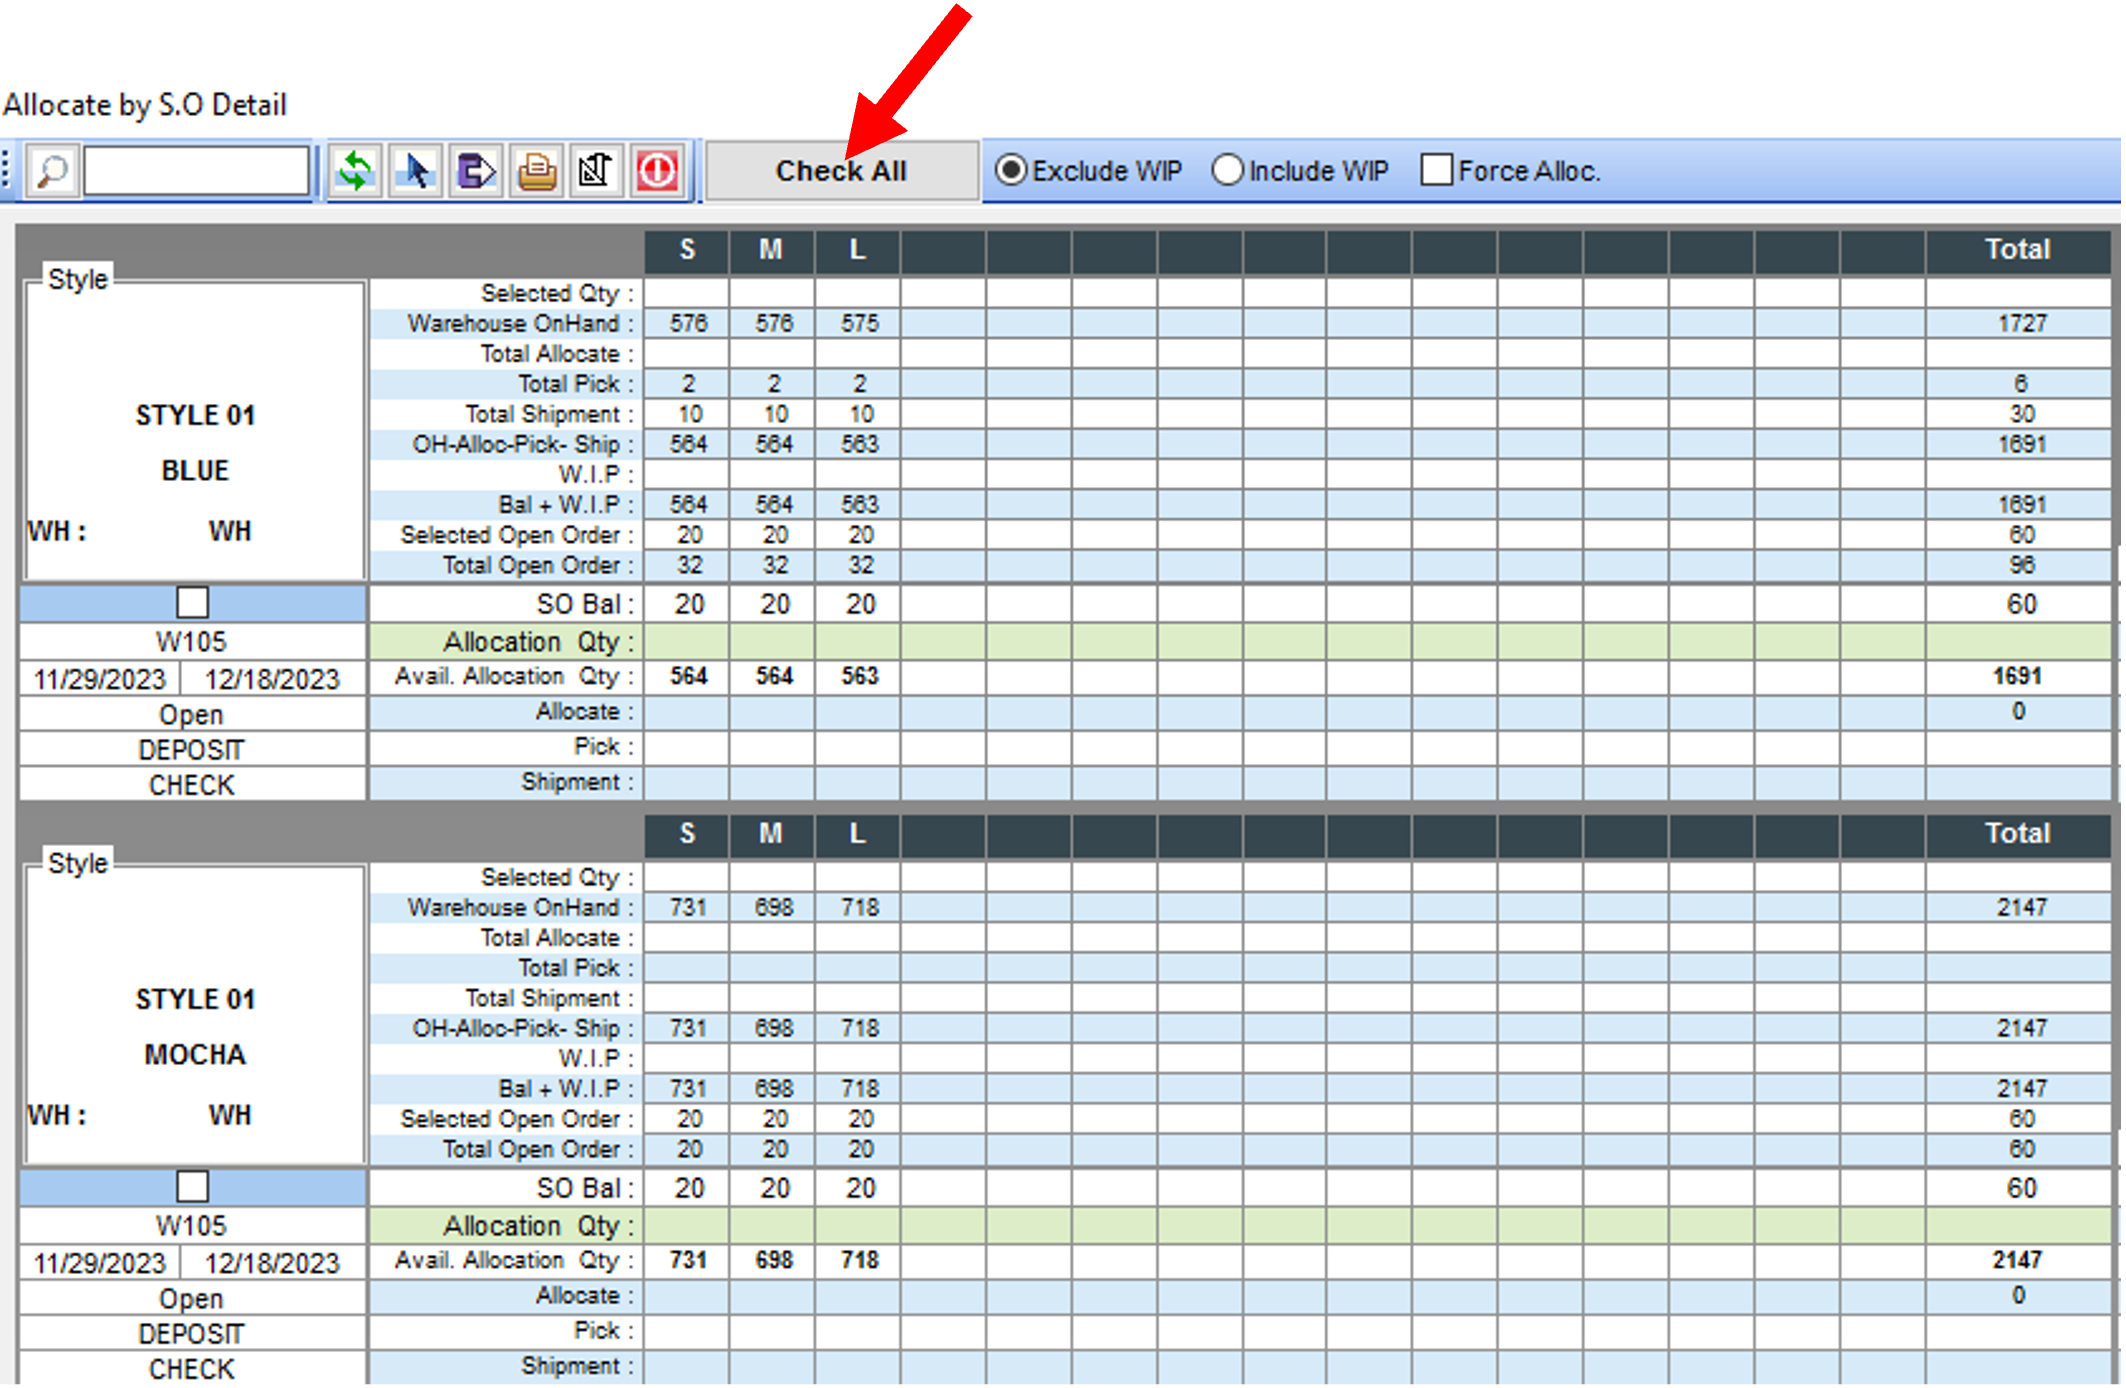
Task: Click the S size header in MOCHA section
Action: pyautogui.click(x=686, y=834)
